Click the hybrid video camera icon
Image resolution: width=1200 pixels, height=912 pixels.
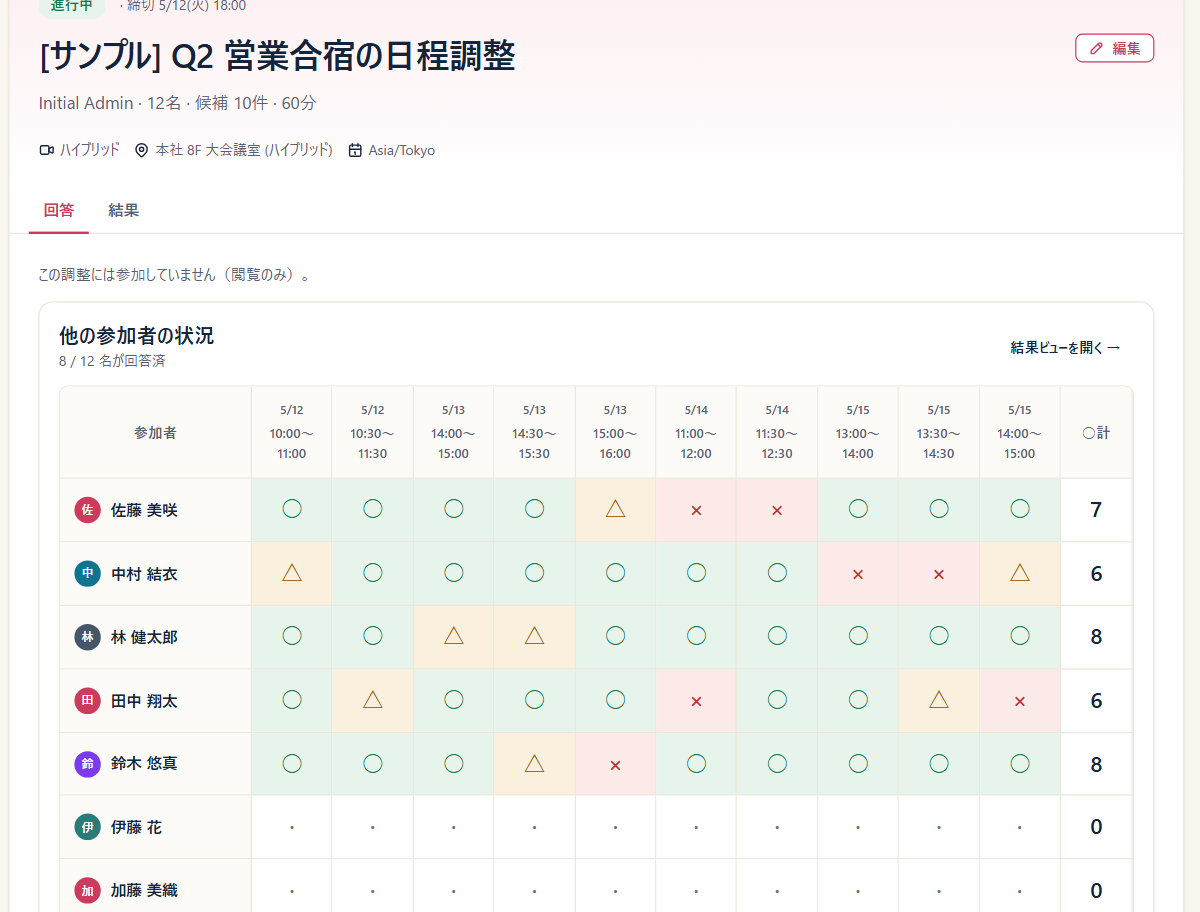tap(46, 150)
